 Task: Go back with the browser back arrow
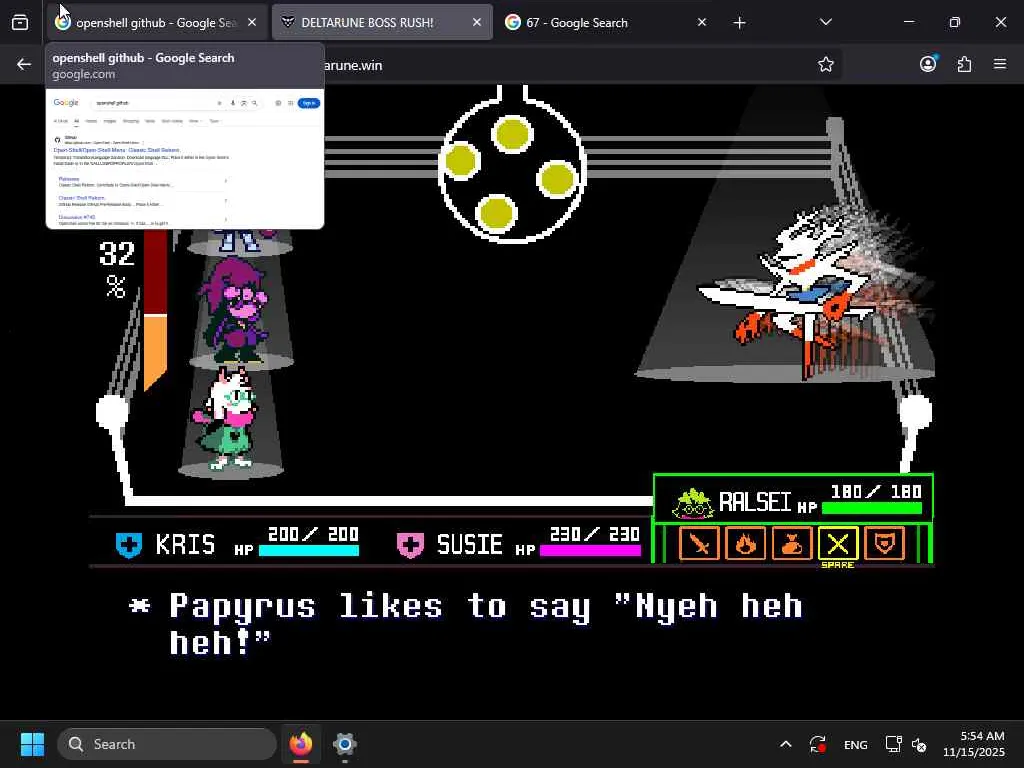coord(24,65)
